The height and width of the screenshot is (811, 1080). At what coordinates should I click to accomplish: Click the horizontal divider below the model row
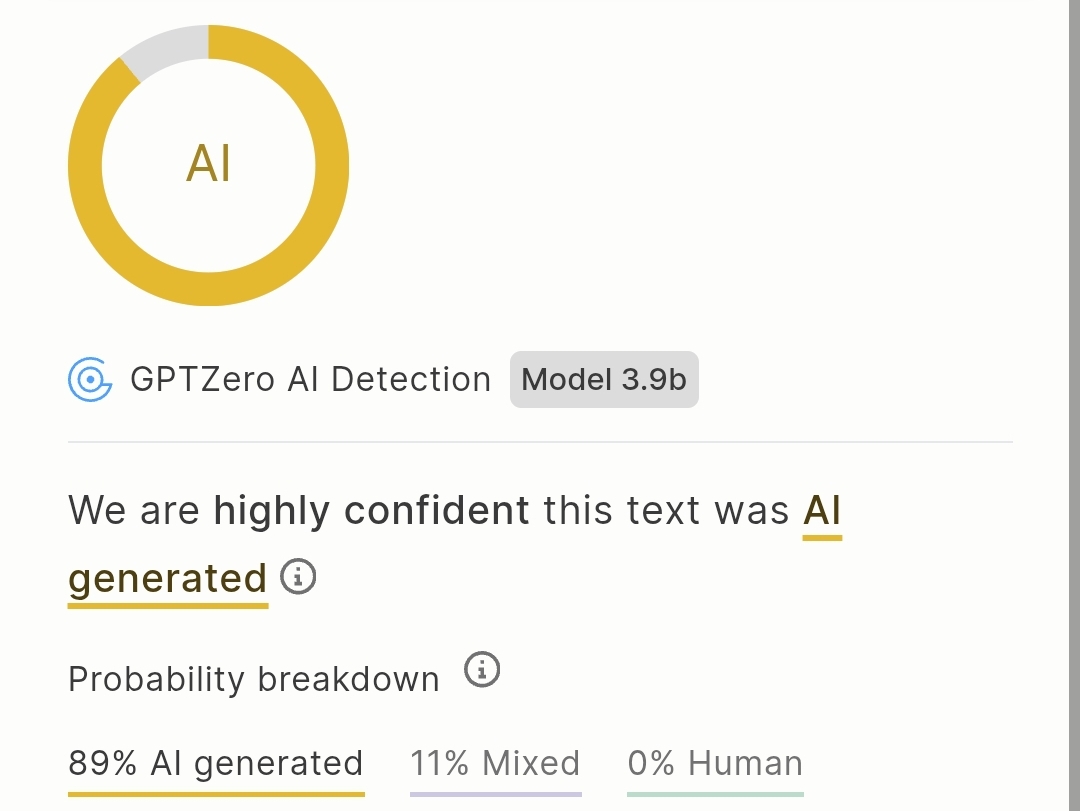point(541,442)
